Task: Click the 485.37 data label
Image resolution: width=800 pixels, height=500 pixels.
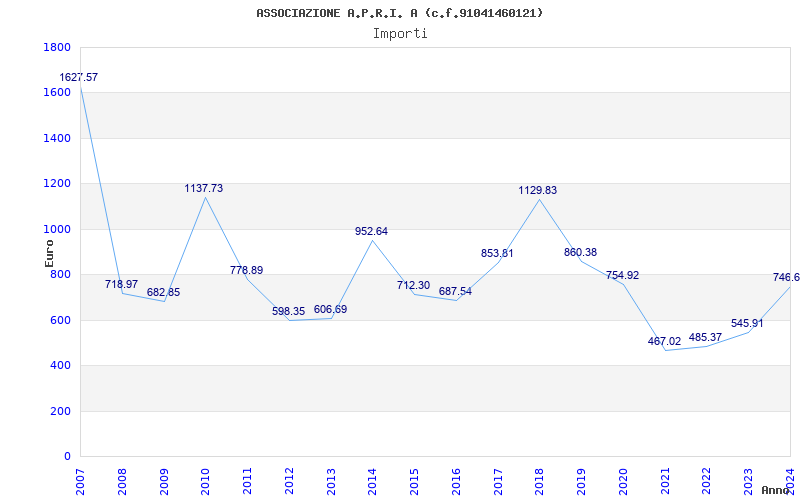Action: tap(705, 337)
